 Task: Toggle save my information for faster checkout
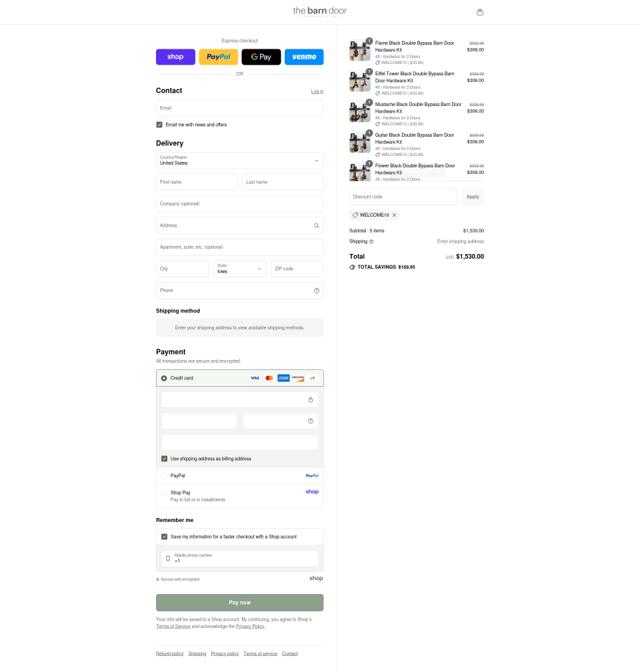(x=164, y=537)
